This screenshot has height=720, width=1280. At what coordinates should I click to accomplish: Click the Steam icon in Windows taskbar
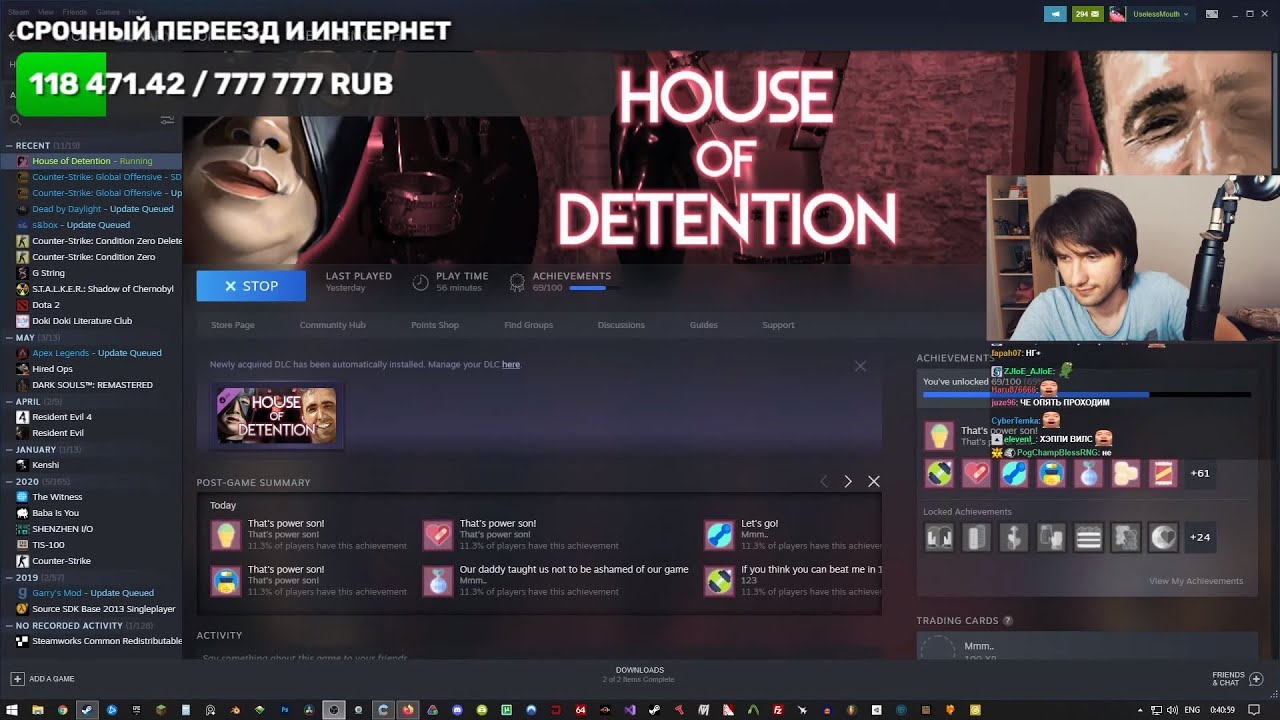(x=87, y=710)
